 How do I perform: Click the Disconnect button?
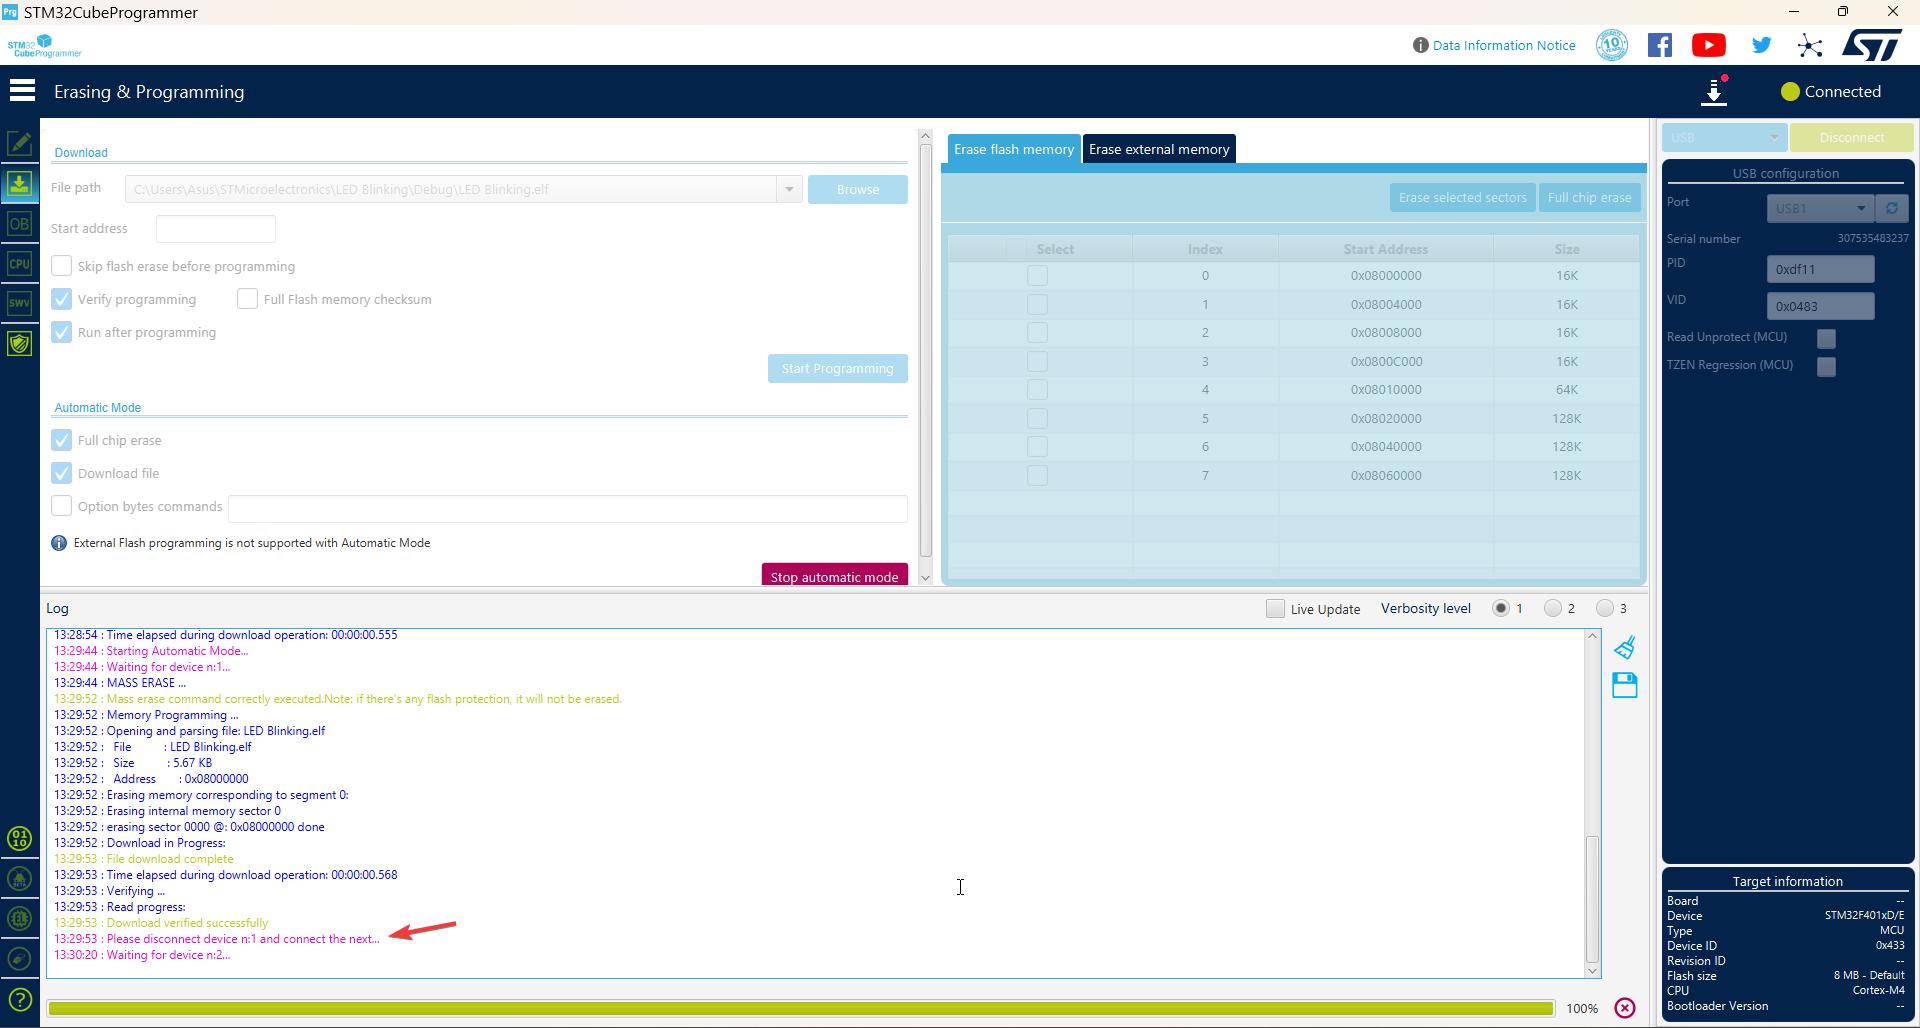pos(1852,138)
